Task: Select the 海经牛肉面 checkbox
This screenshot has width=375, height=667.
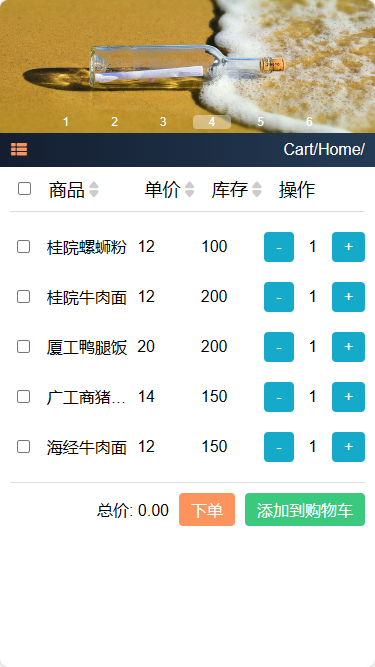Action: coord(23,447)
